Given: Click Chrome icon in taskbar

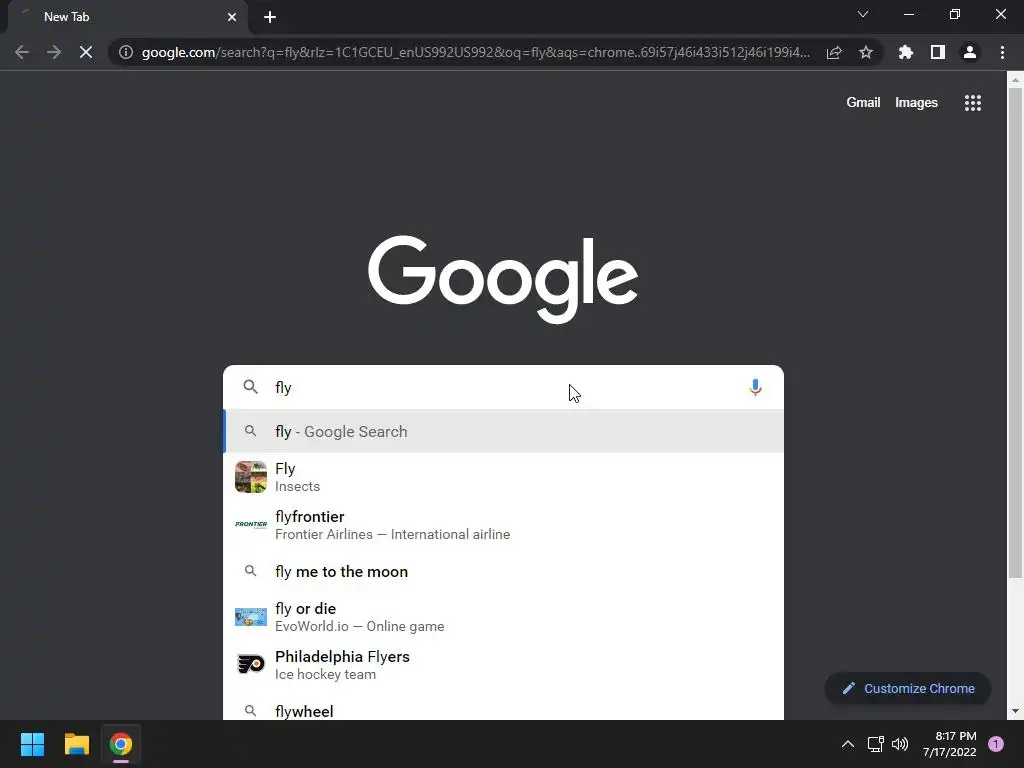Looking at the screenshot, I should click(121, 744).
